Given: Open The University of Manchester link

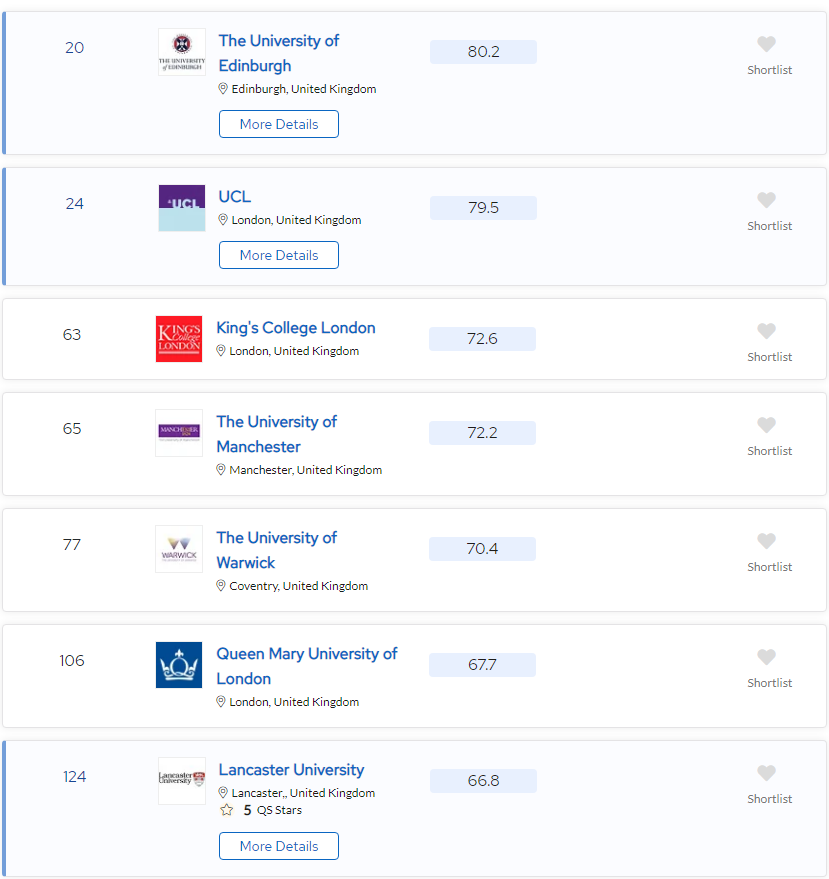Looking at the screenshot, I should tap(277, 434).
